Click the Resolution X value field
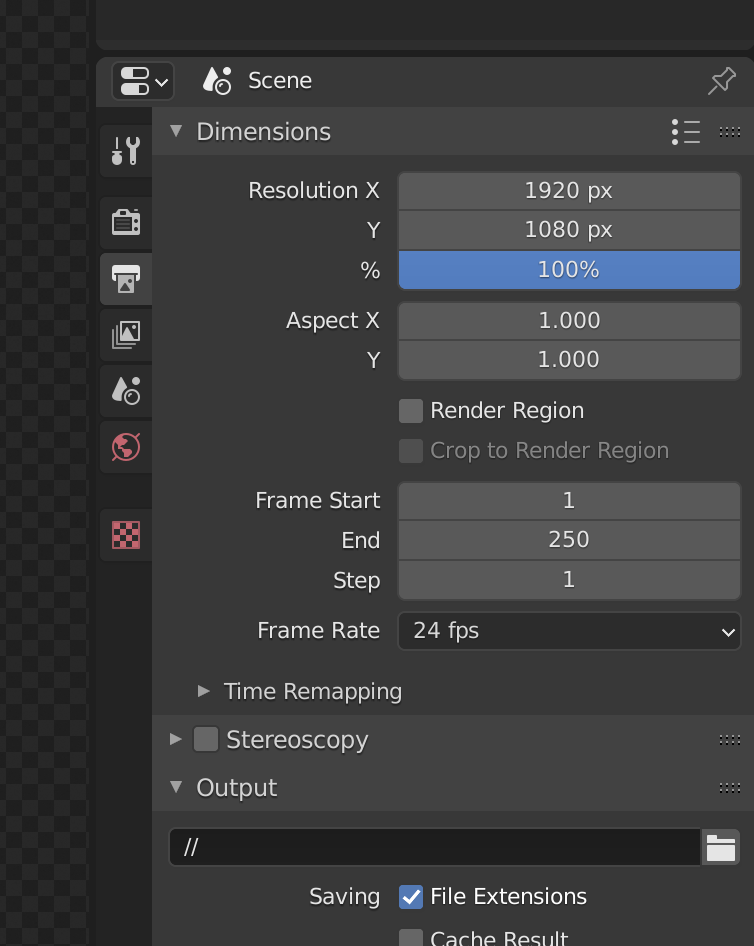 [569, 191]
